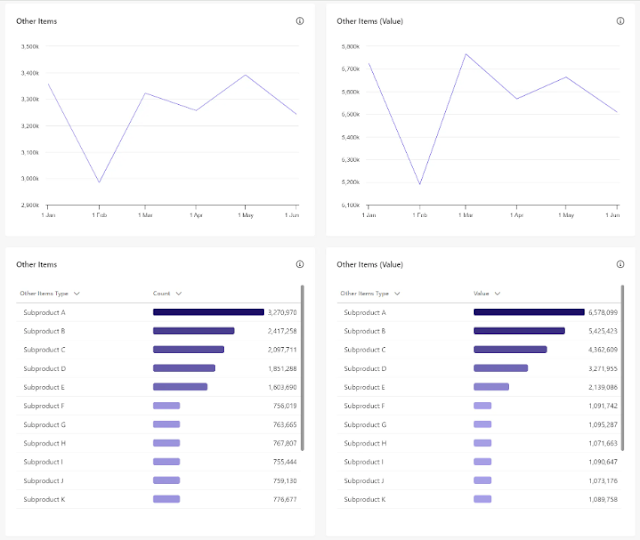This screenshot has width=640, height=540.
Task: Click the count value 2,417,258
Action: click(x=282, y=331)
